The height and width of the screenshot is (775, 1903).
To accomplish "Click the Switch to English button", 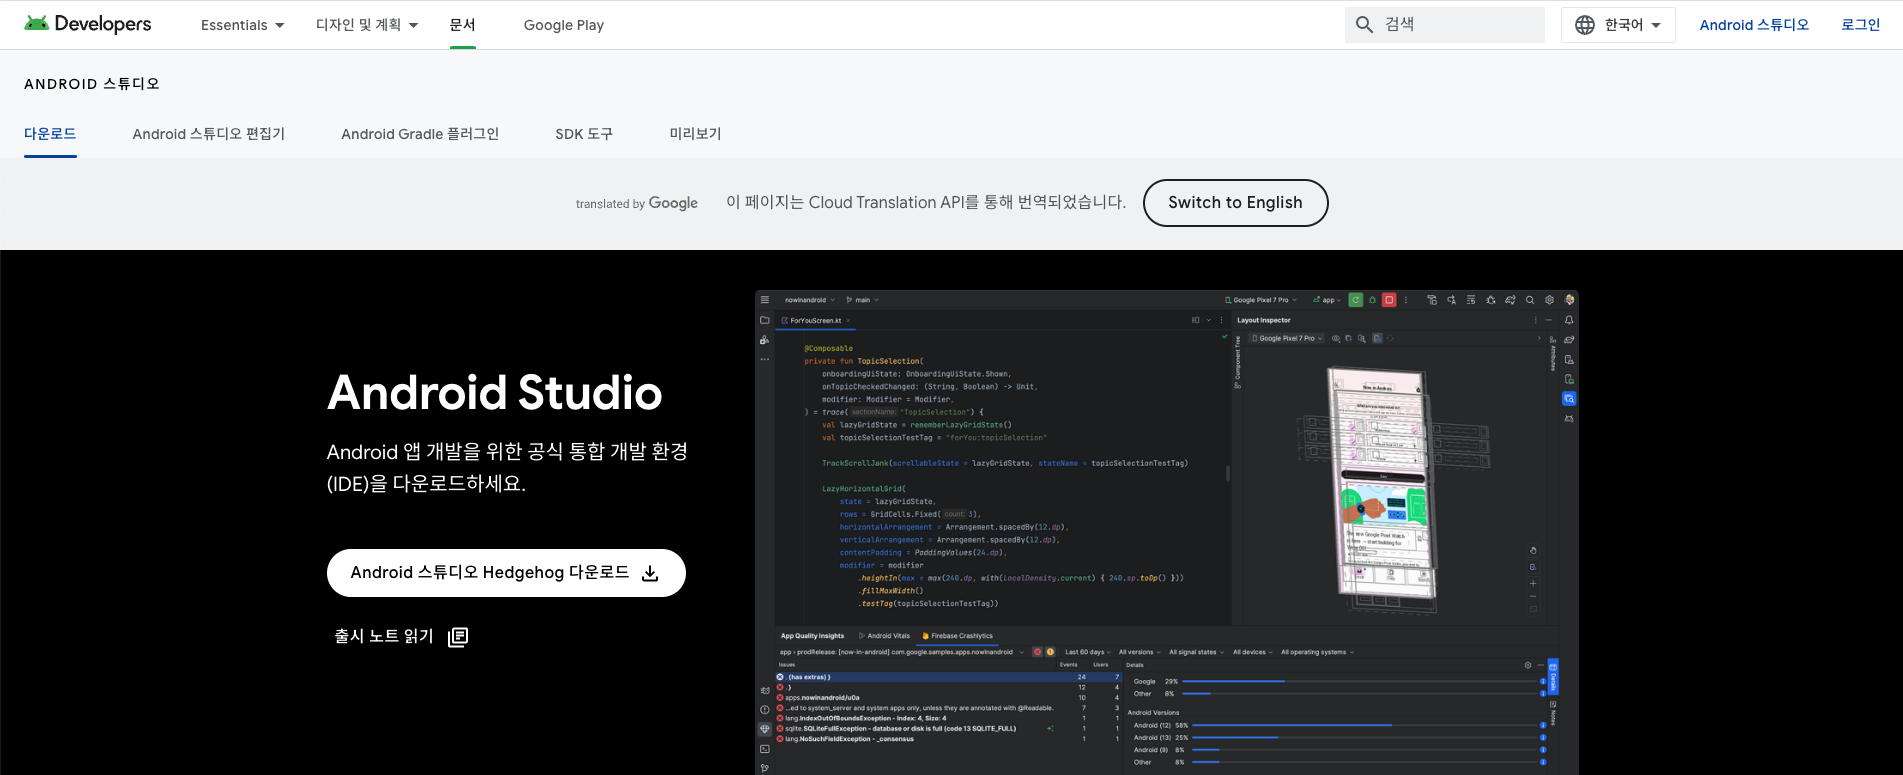I will (x=1235, y=203).
